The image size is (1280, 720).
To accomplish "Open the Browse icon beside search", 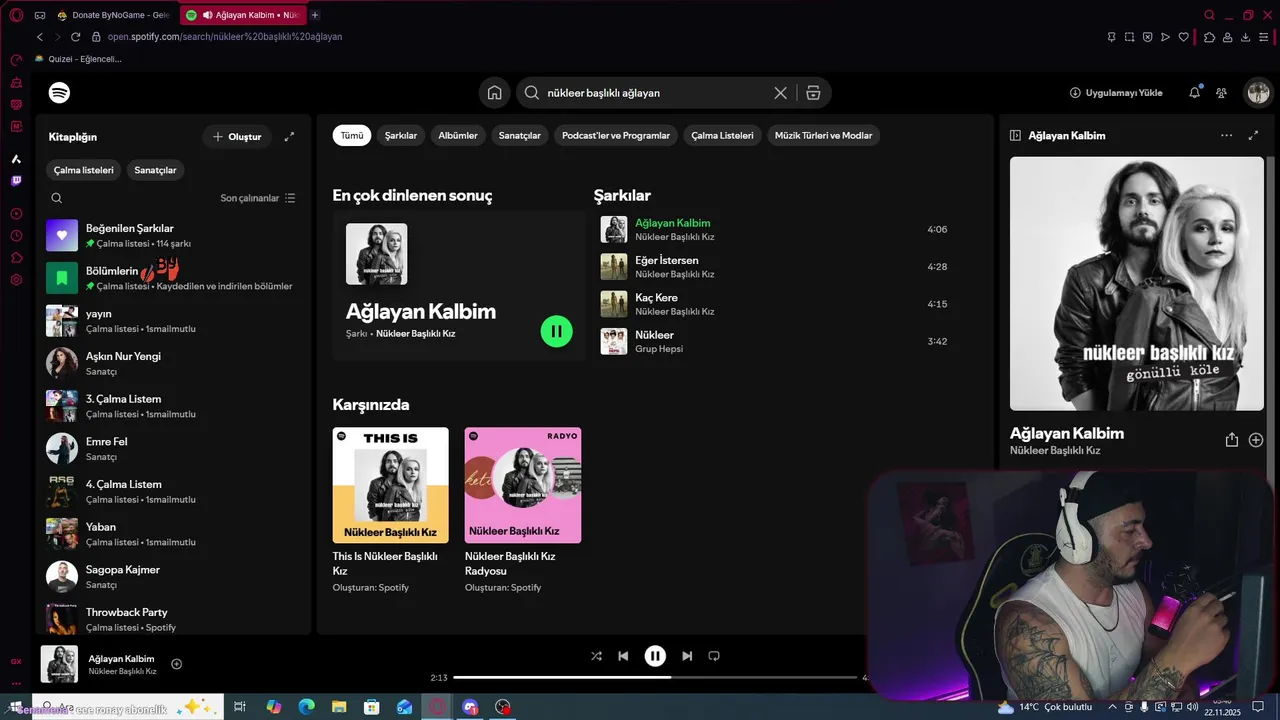I will pos(813,93).
